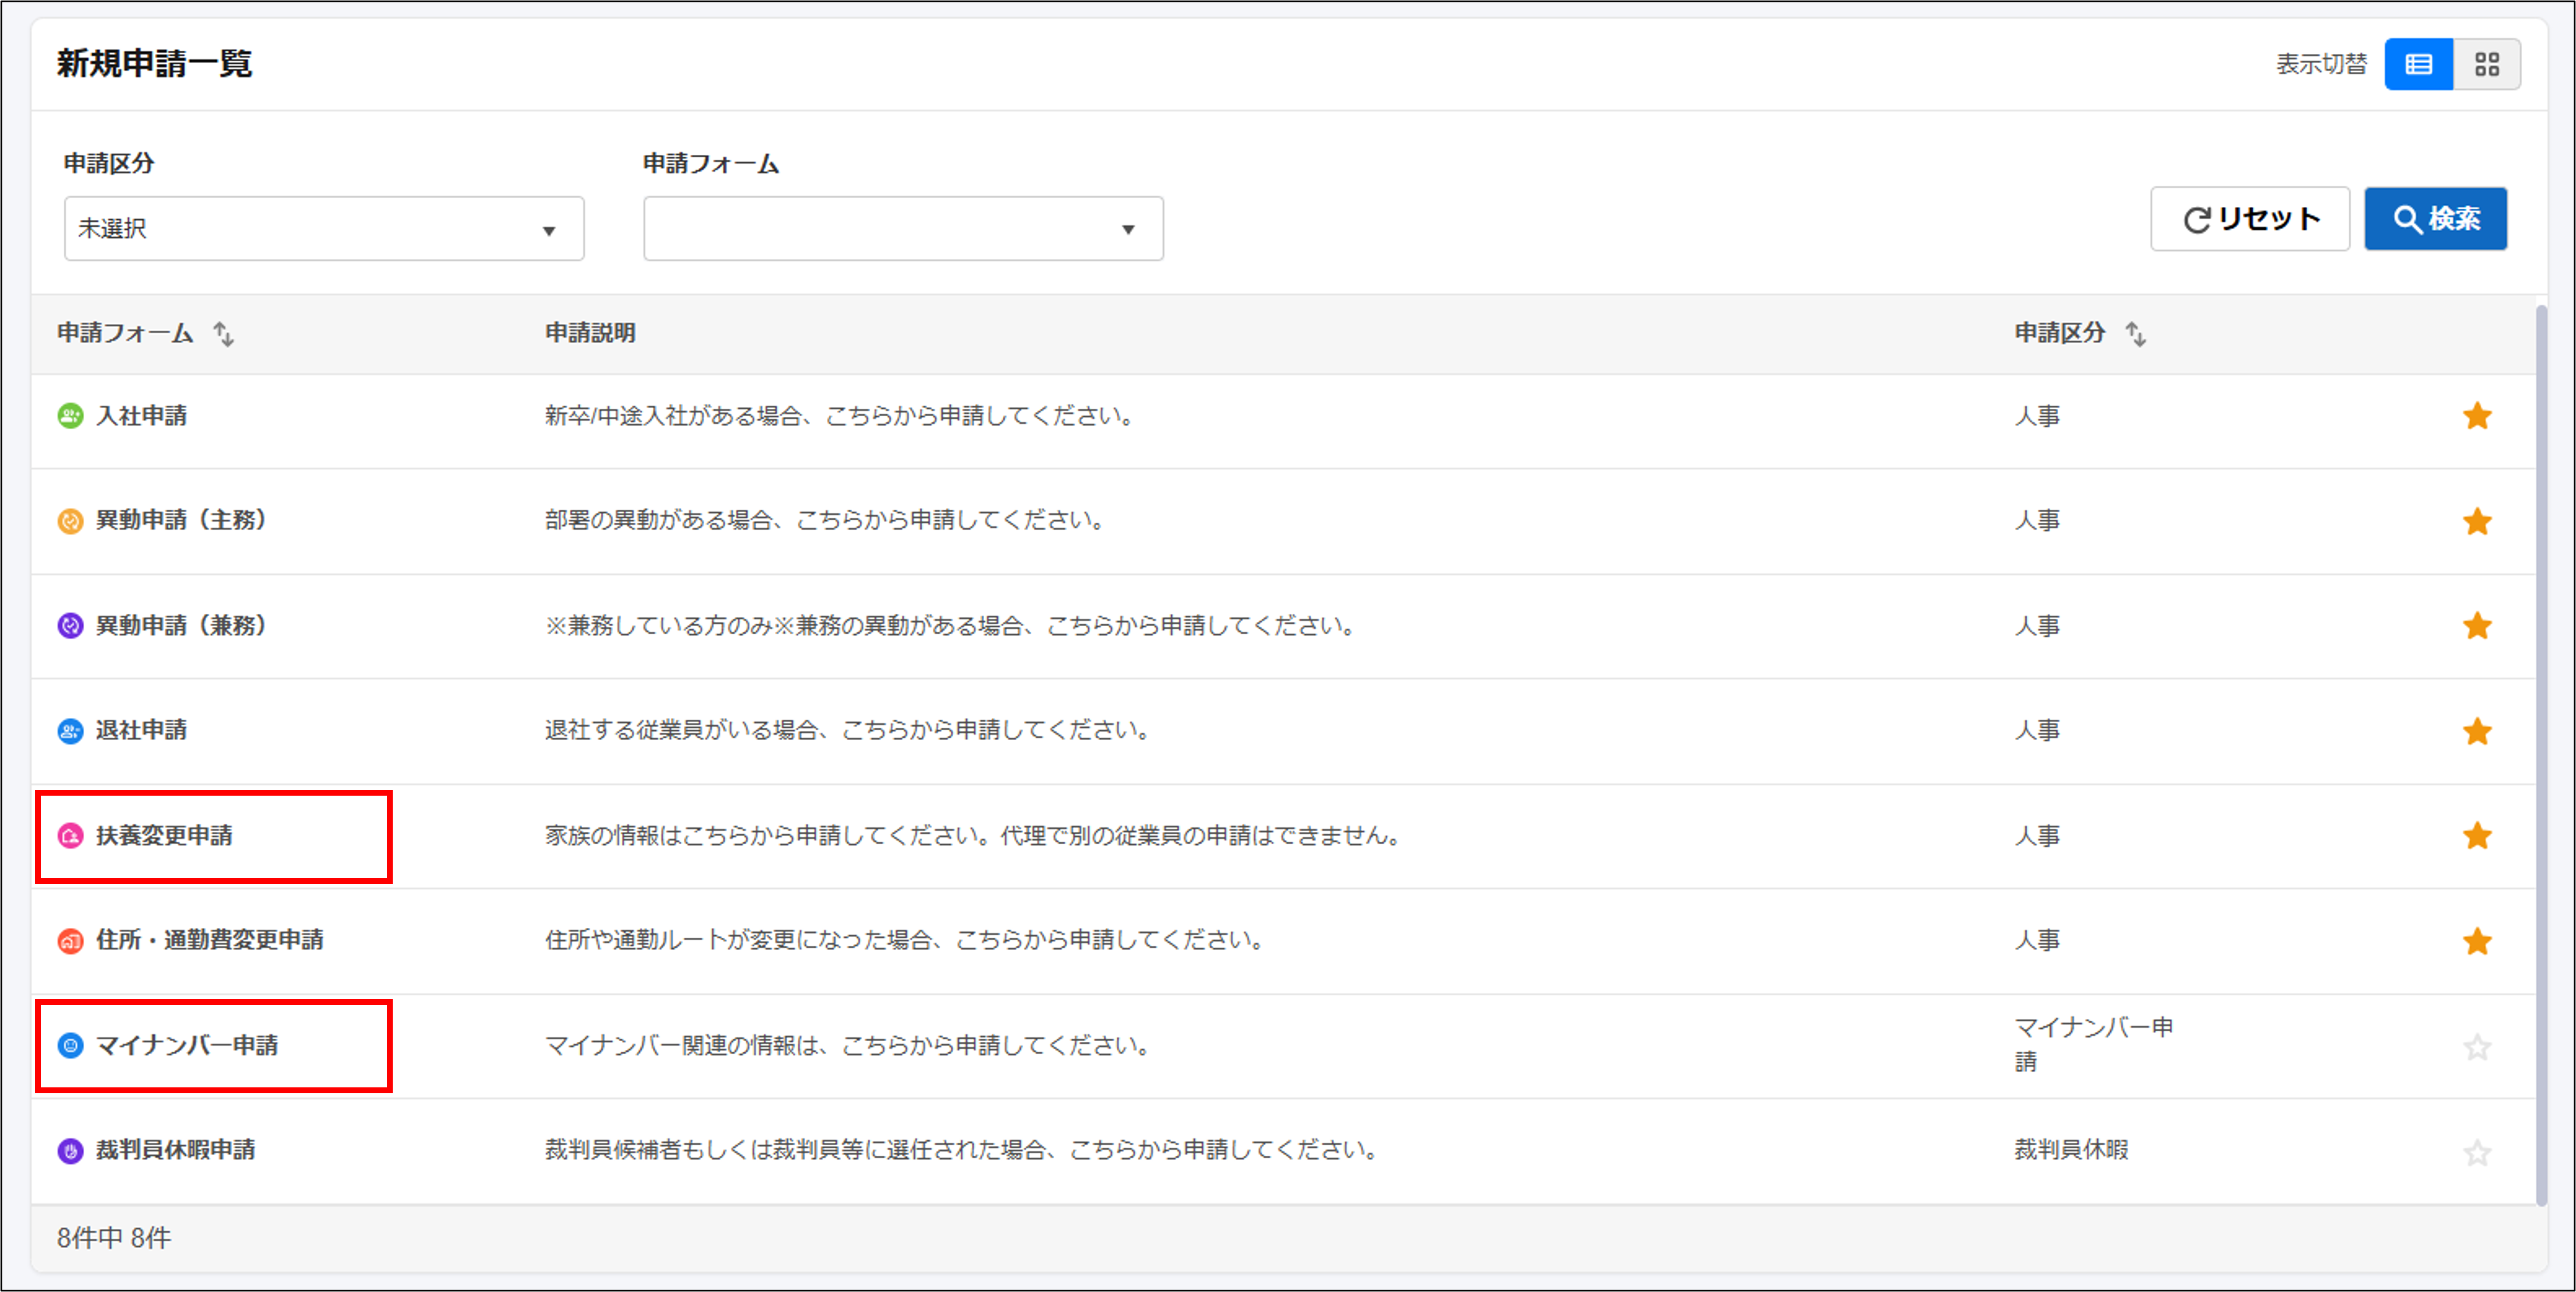Switch to grid view display
Image resolution: width=2576 pixels, height=1292 pixels.
pos(2486,65)
